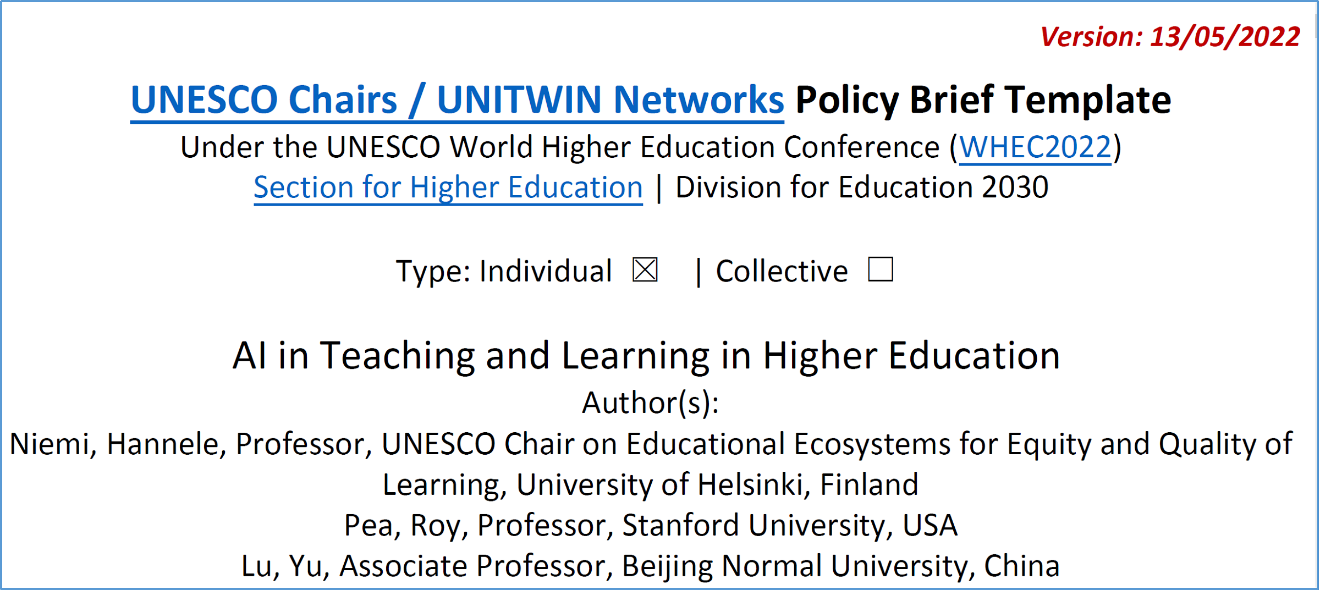The width and height of the screenshot is (1320, 590).
Task: Click the 'Collective' label text
Action: pos(781,272)
